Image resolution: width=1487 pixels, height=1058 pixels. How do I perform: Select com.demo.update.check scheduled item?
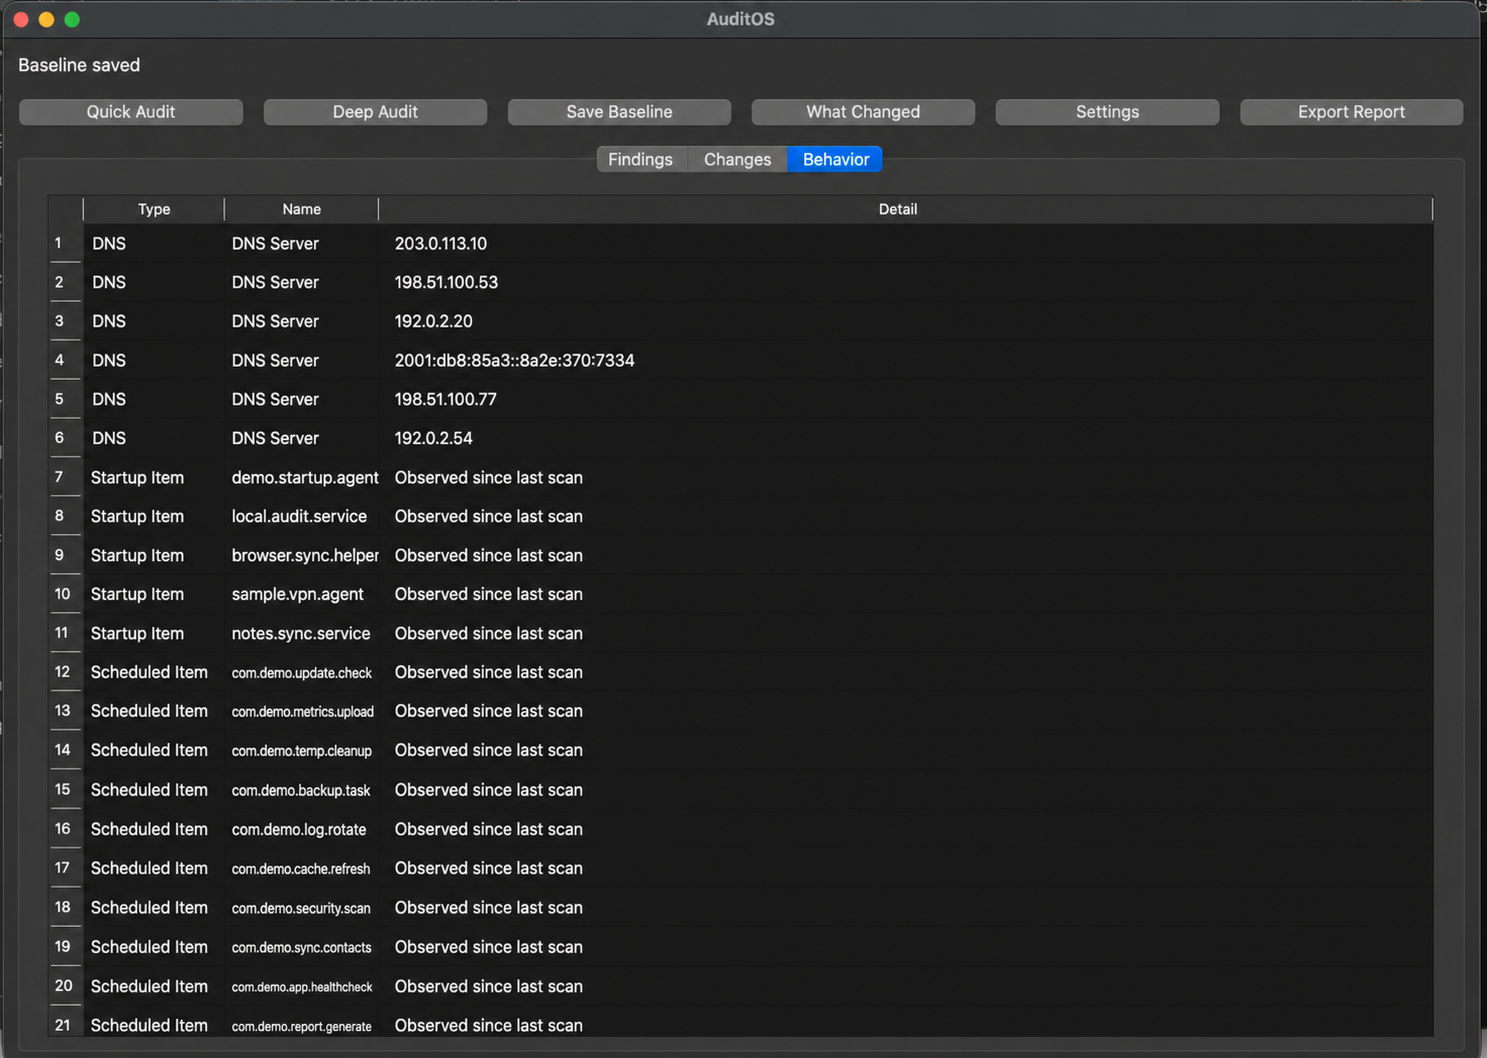(302, 673)
